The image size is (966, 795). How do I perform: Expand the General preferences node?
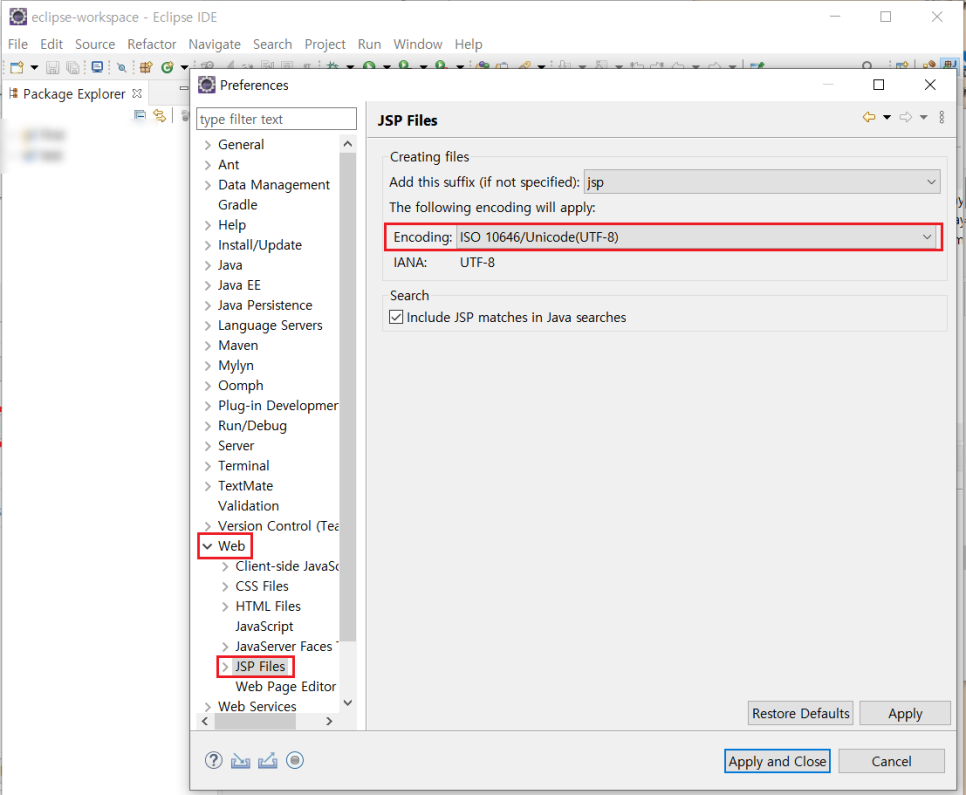click(x=208, y=145)
